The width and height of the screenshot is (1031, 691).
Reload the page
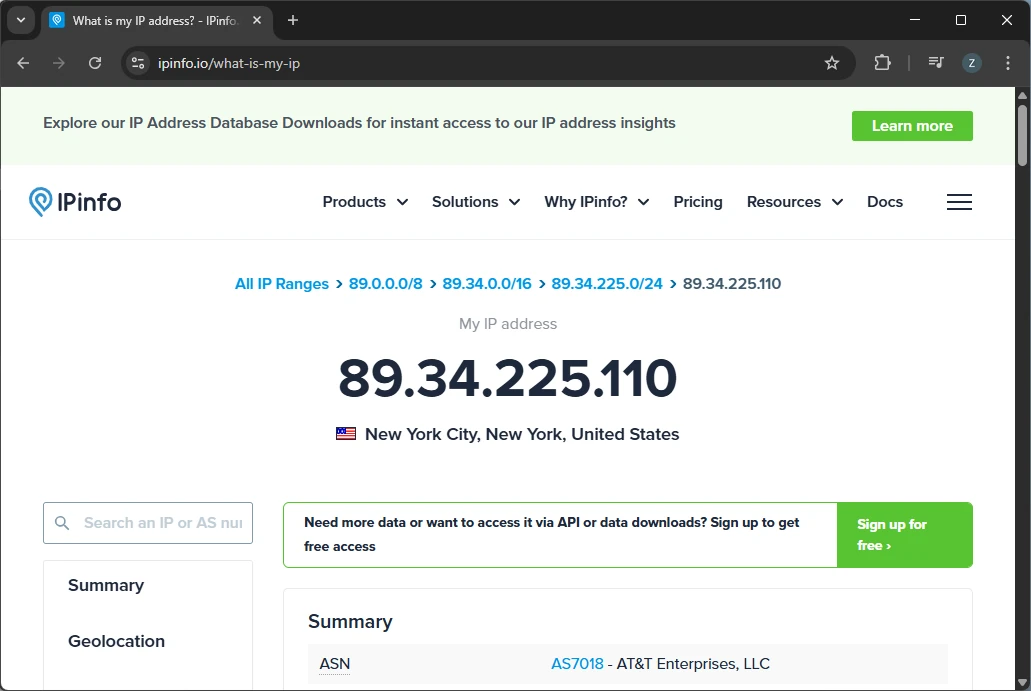click(x=95, y=63)
